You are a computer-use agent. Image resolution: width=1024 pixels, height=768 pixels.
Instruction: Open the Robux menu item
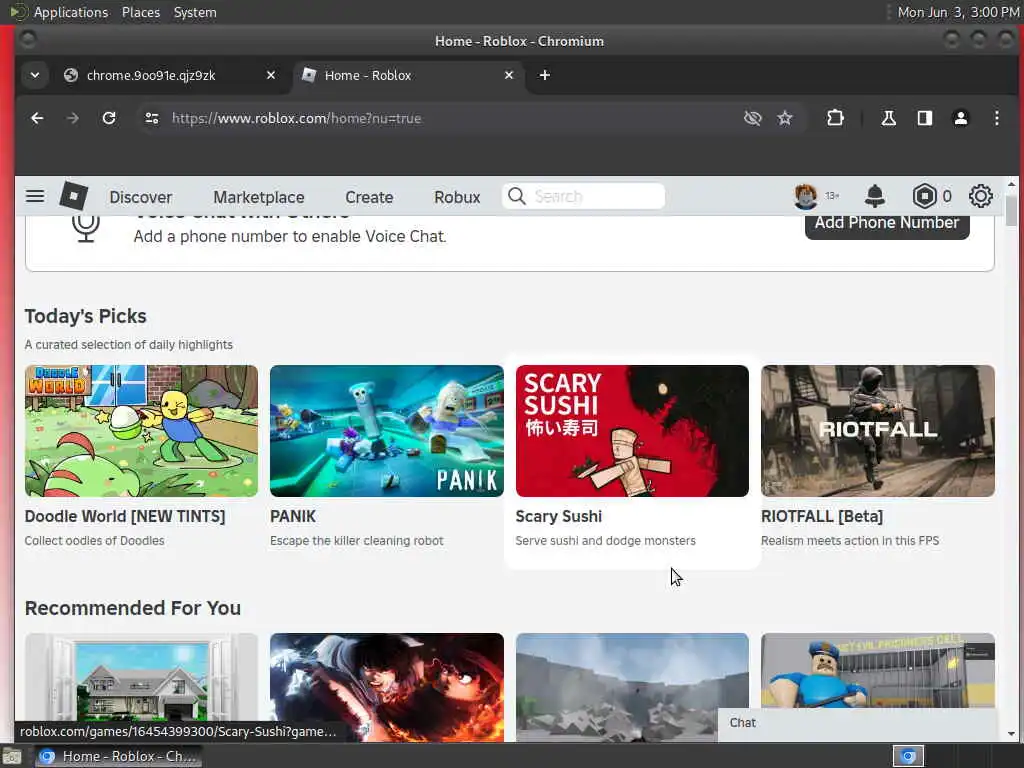(457, 197)
